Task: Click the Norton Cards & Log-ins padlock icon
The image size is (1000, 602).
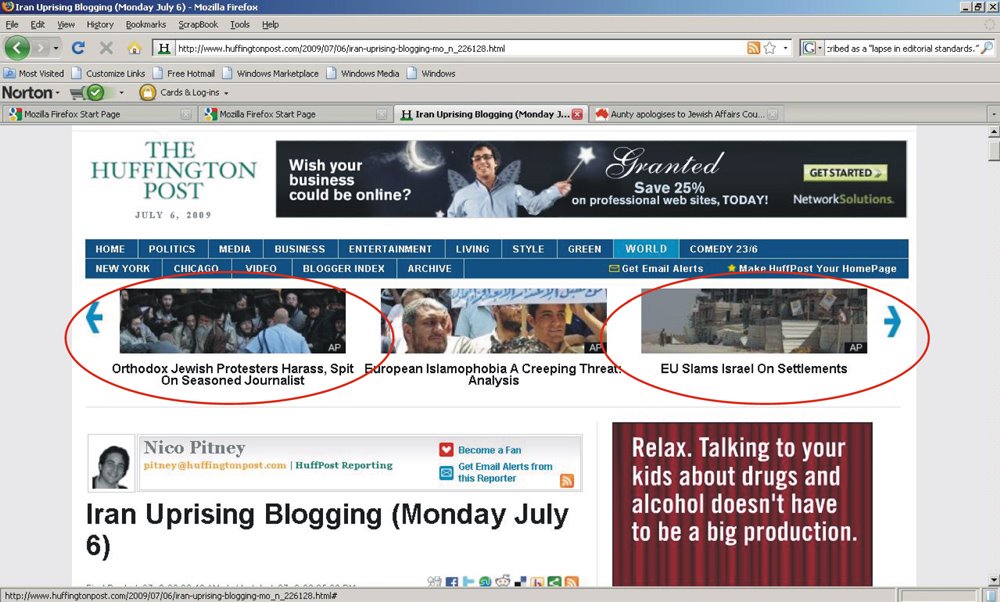Action: (147, 92)
